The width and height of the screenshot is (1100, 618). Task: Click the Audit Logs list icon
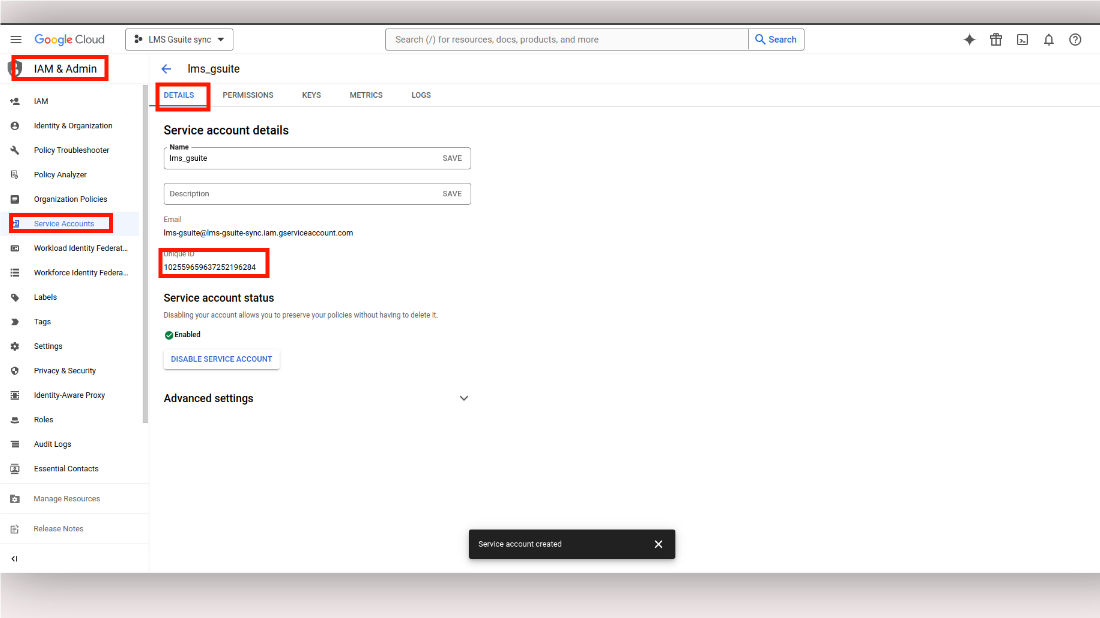point(15,445)
